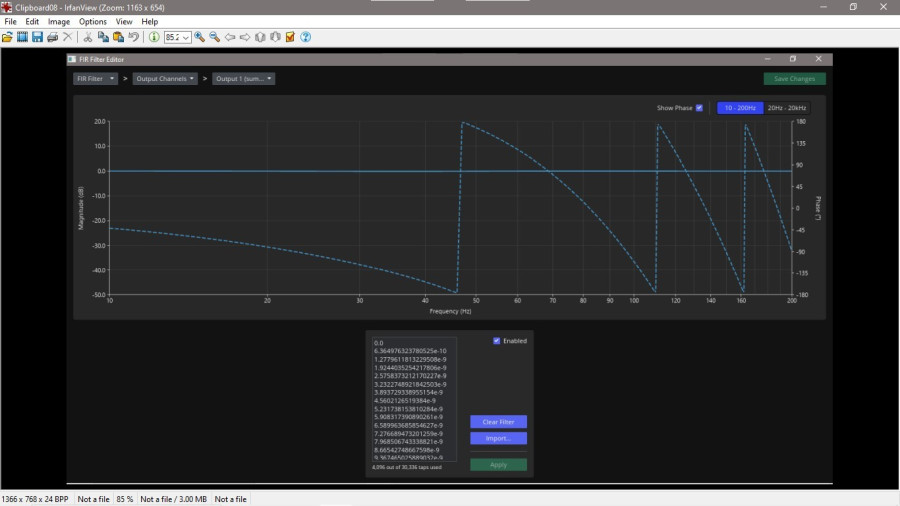Go to next image right arrow
Viewport: 900px width, 506px height.
click(245, 37)
